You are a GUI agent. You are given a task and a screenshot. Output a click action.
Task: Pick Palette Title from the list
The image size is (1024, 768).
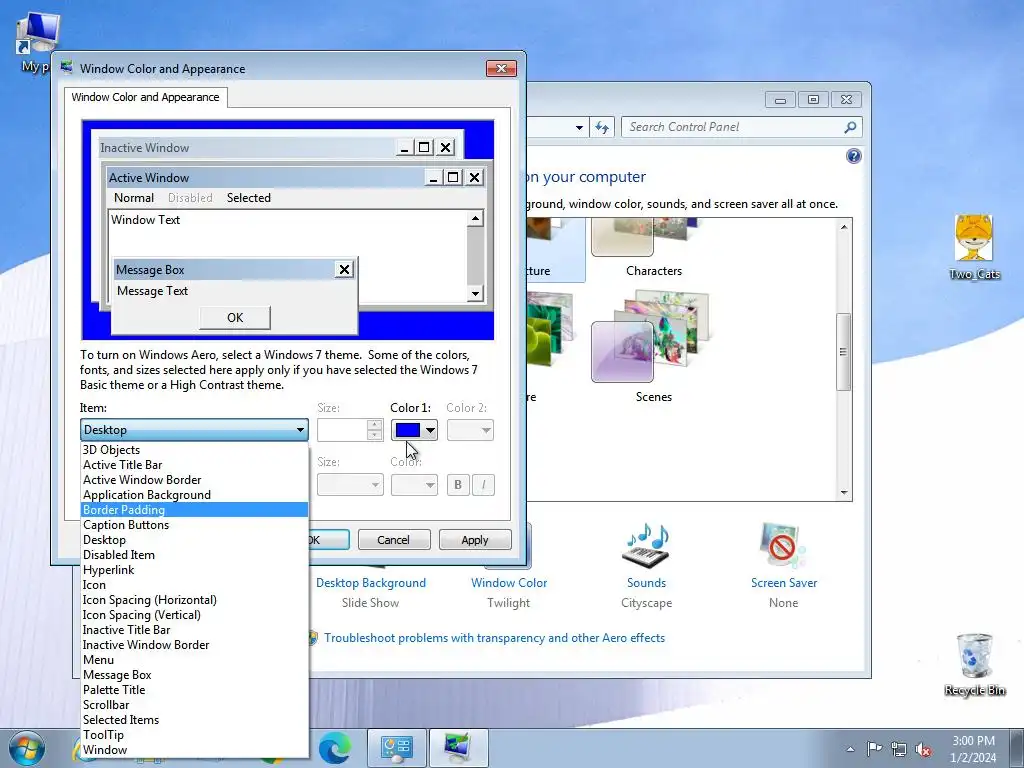[x=194, y=690]
